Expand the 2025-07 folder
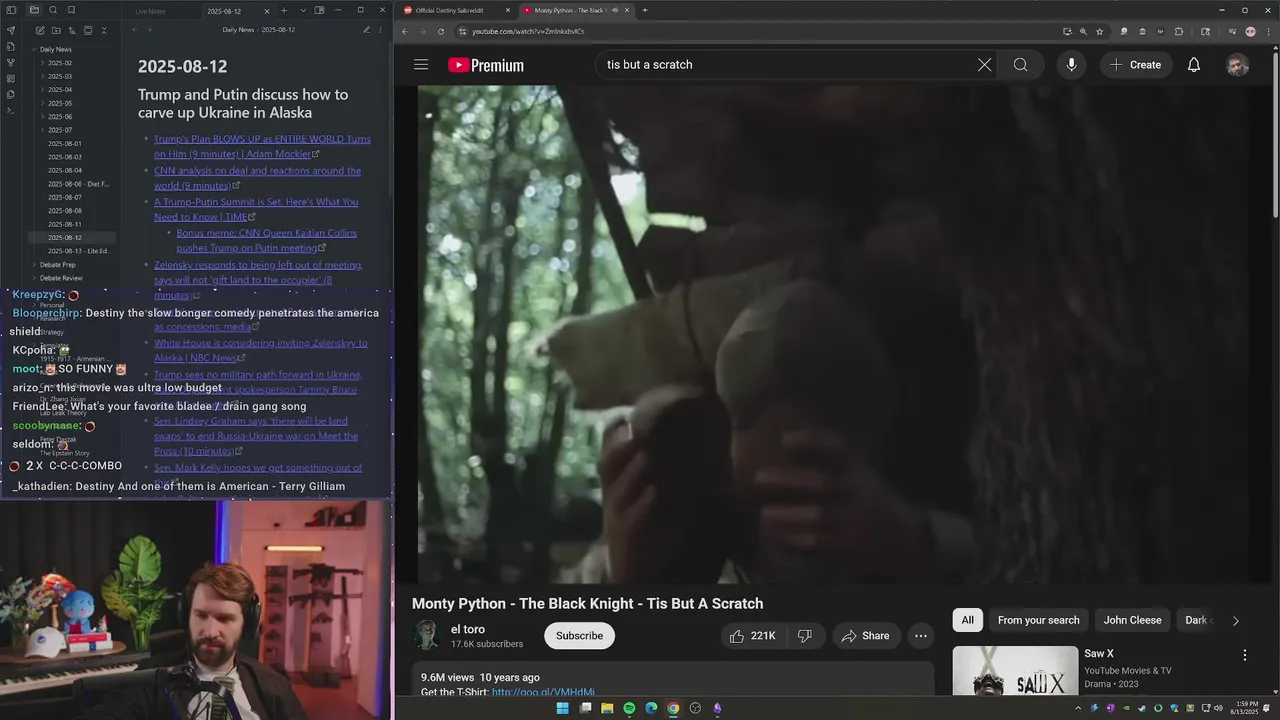The image size is (1280, 720). coord(60,130)
